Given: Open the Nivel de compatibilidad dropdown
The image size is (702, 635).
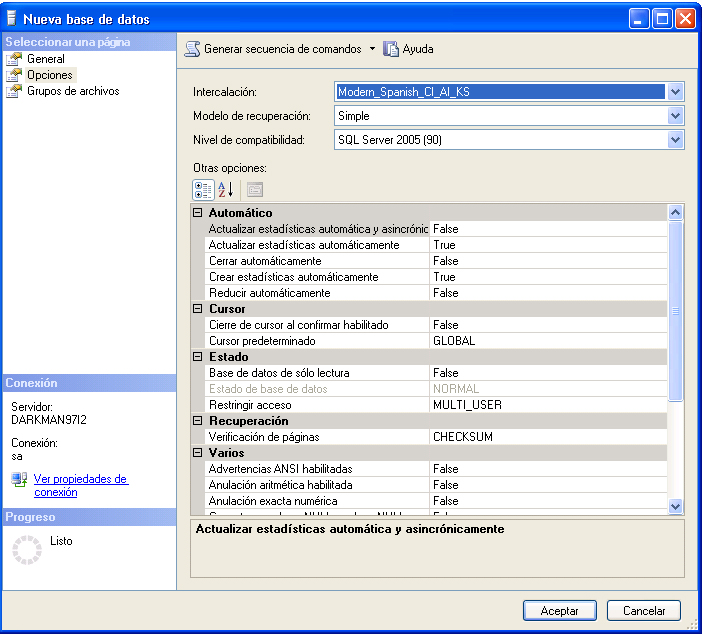Looking at the screenshot, I should click(x=675, y=140).
